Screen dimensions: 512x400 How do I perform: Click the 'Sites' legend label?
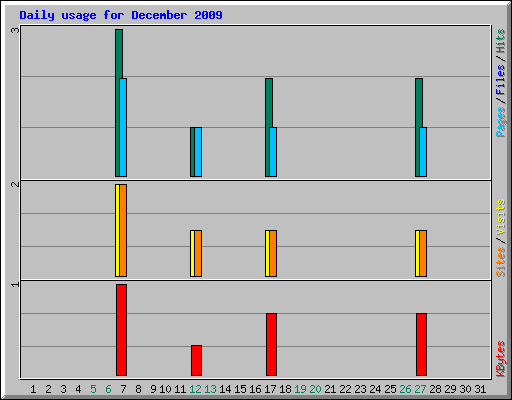501,262
